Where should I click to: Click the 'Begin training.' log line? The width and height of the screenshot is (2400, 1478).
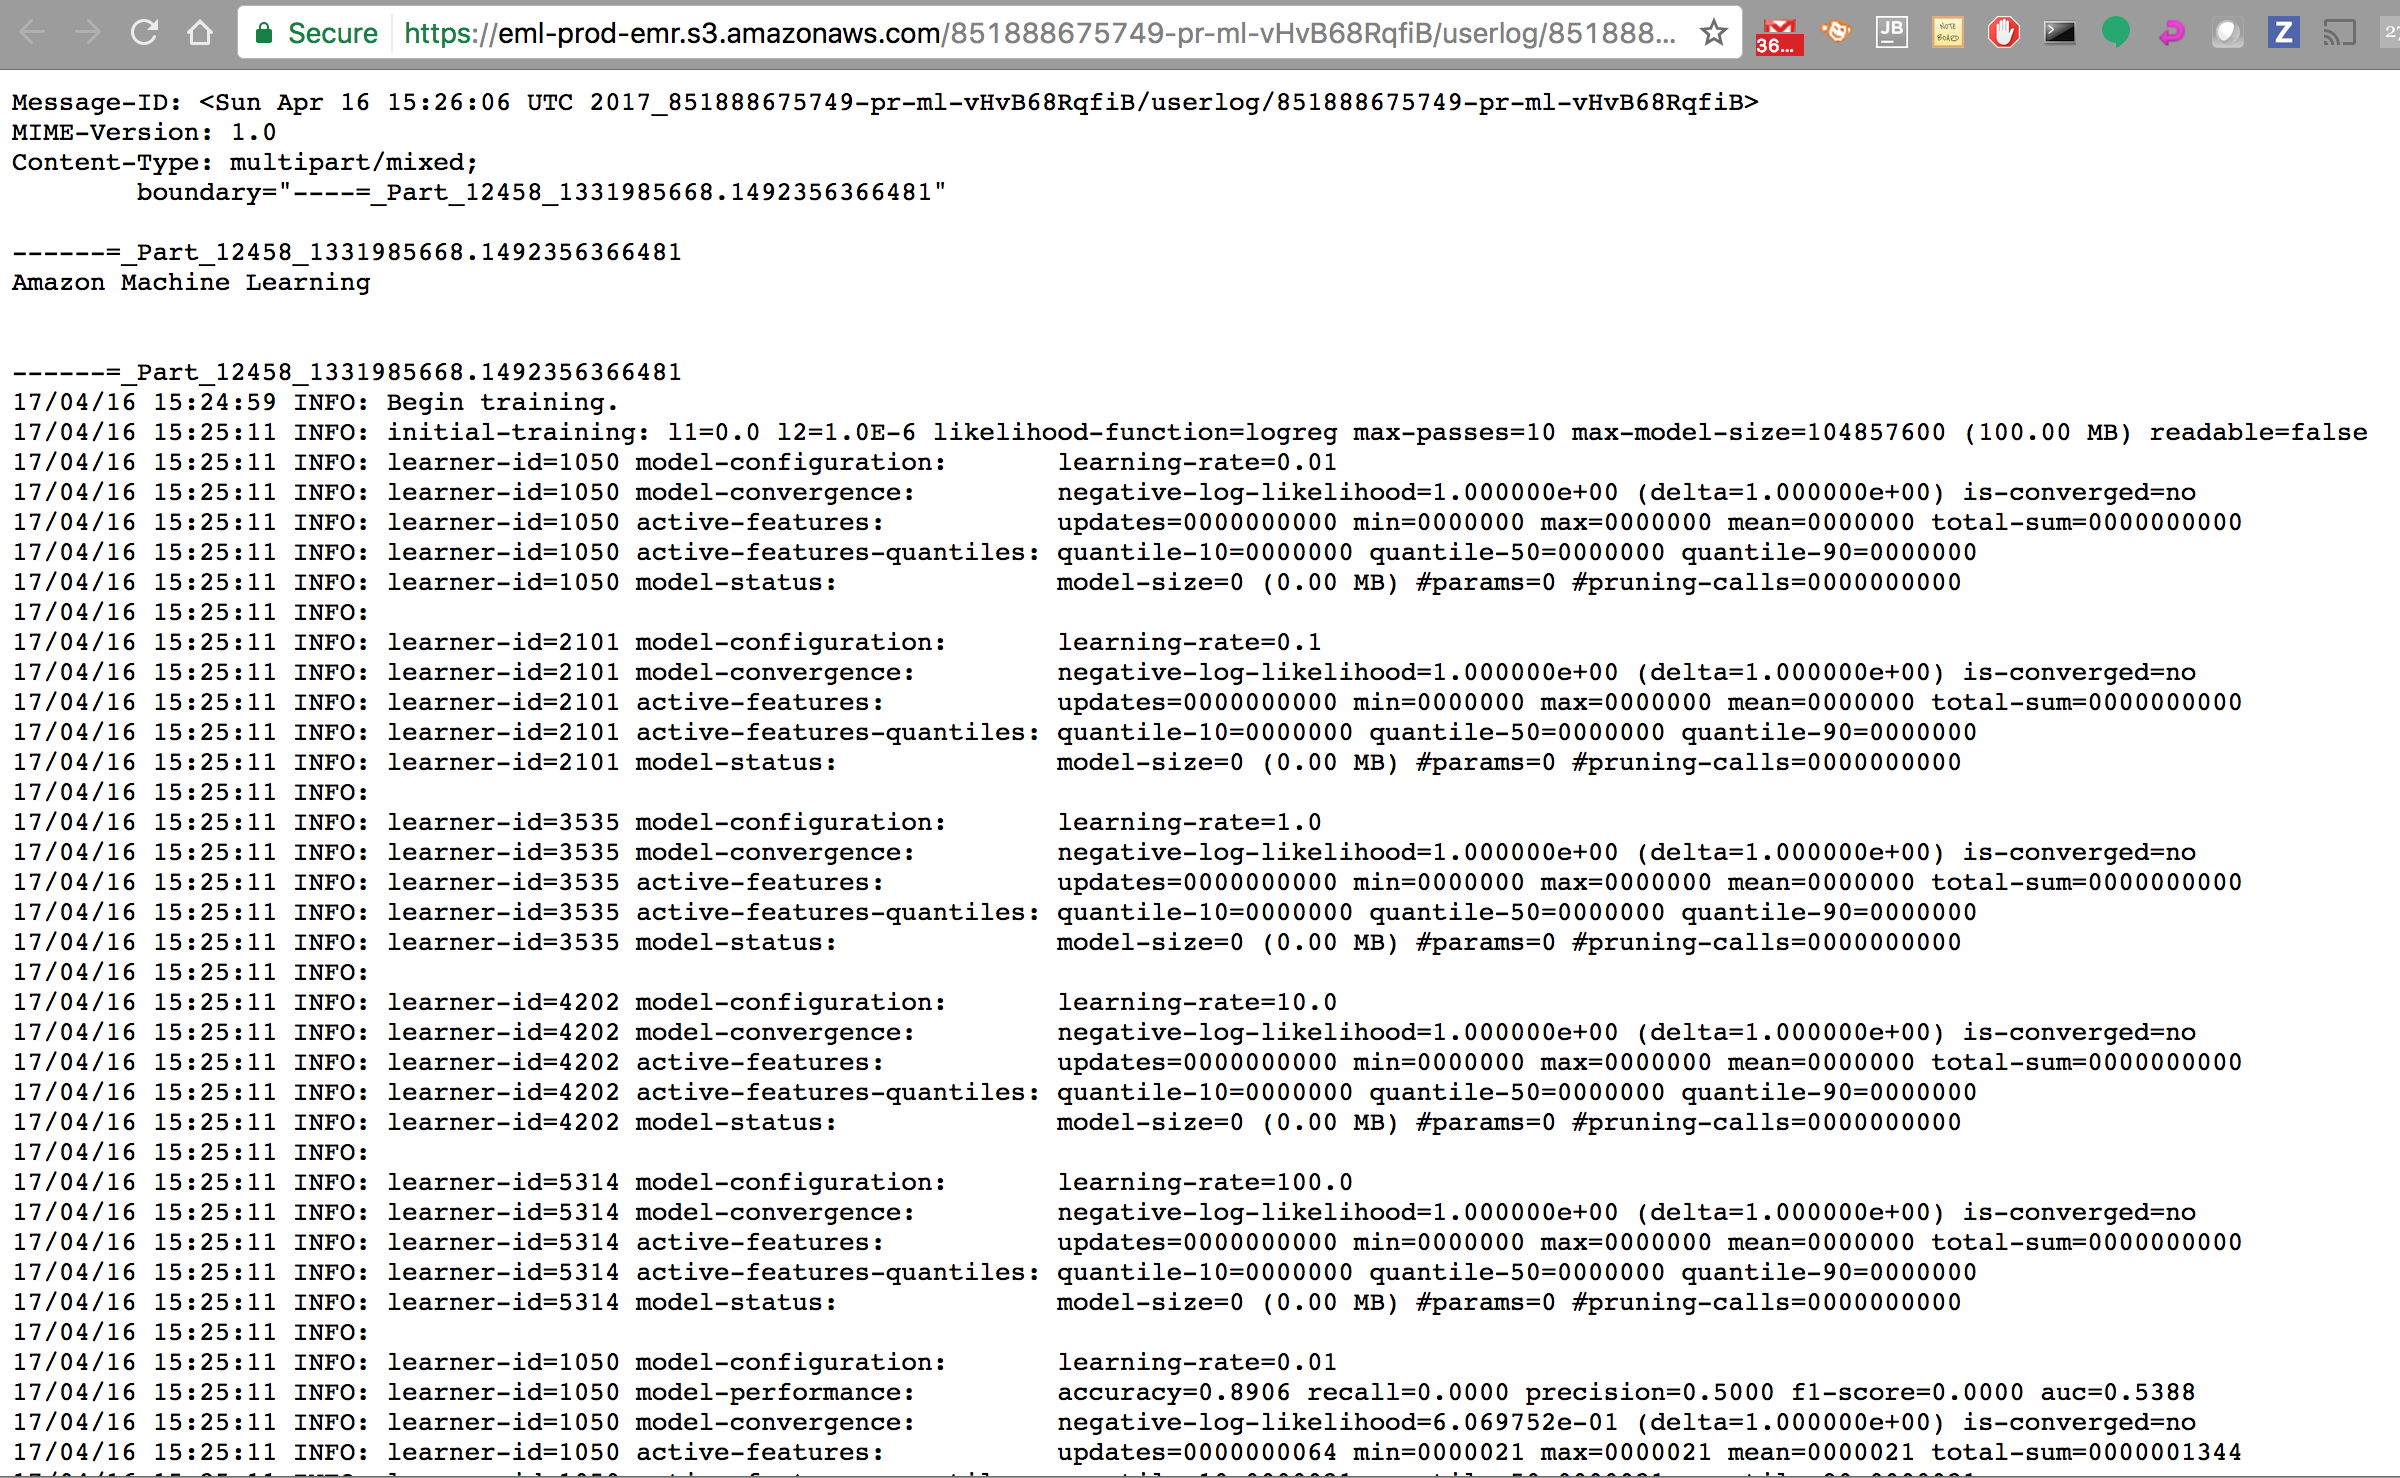(502, 402)
